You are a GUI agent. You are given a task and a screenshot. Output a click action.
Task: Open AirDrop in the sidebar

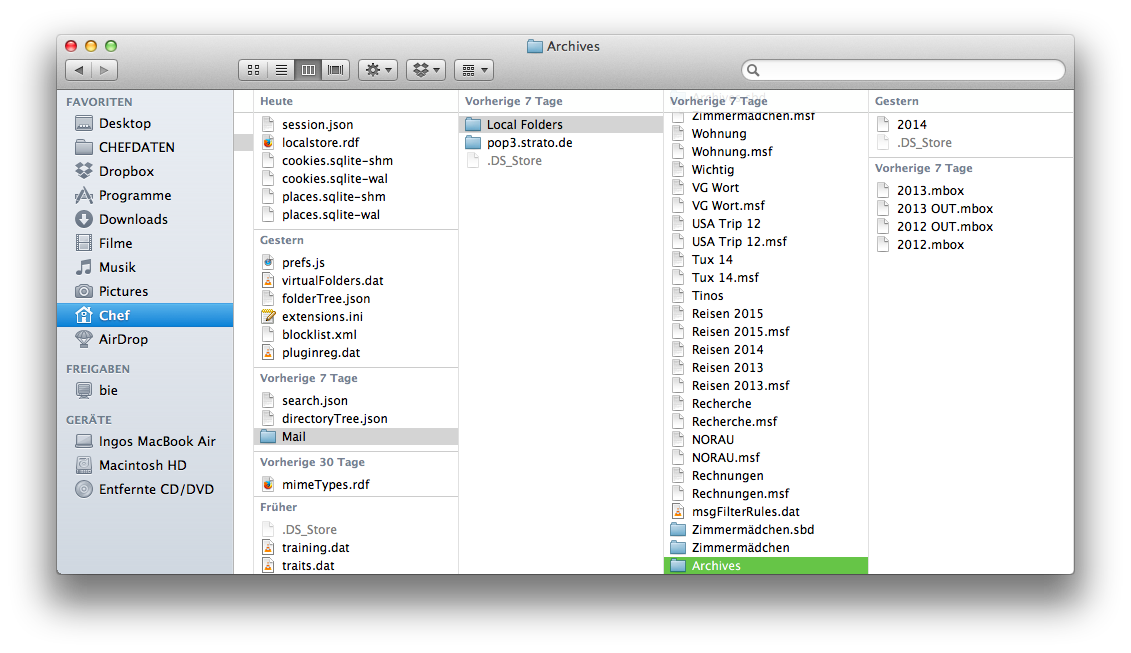[x=123, y=339]
